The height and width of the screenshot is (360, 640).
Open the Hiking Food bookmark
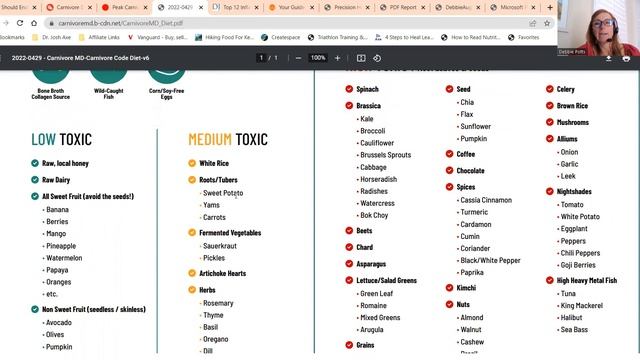click(x=224, y=37)
